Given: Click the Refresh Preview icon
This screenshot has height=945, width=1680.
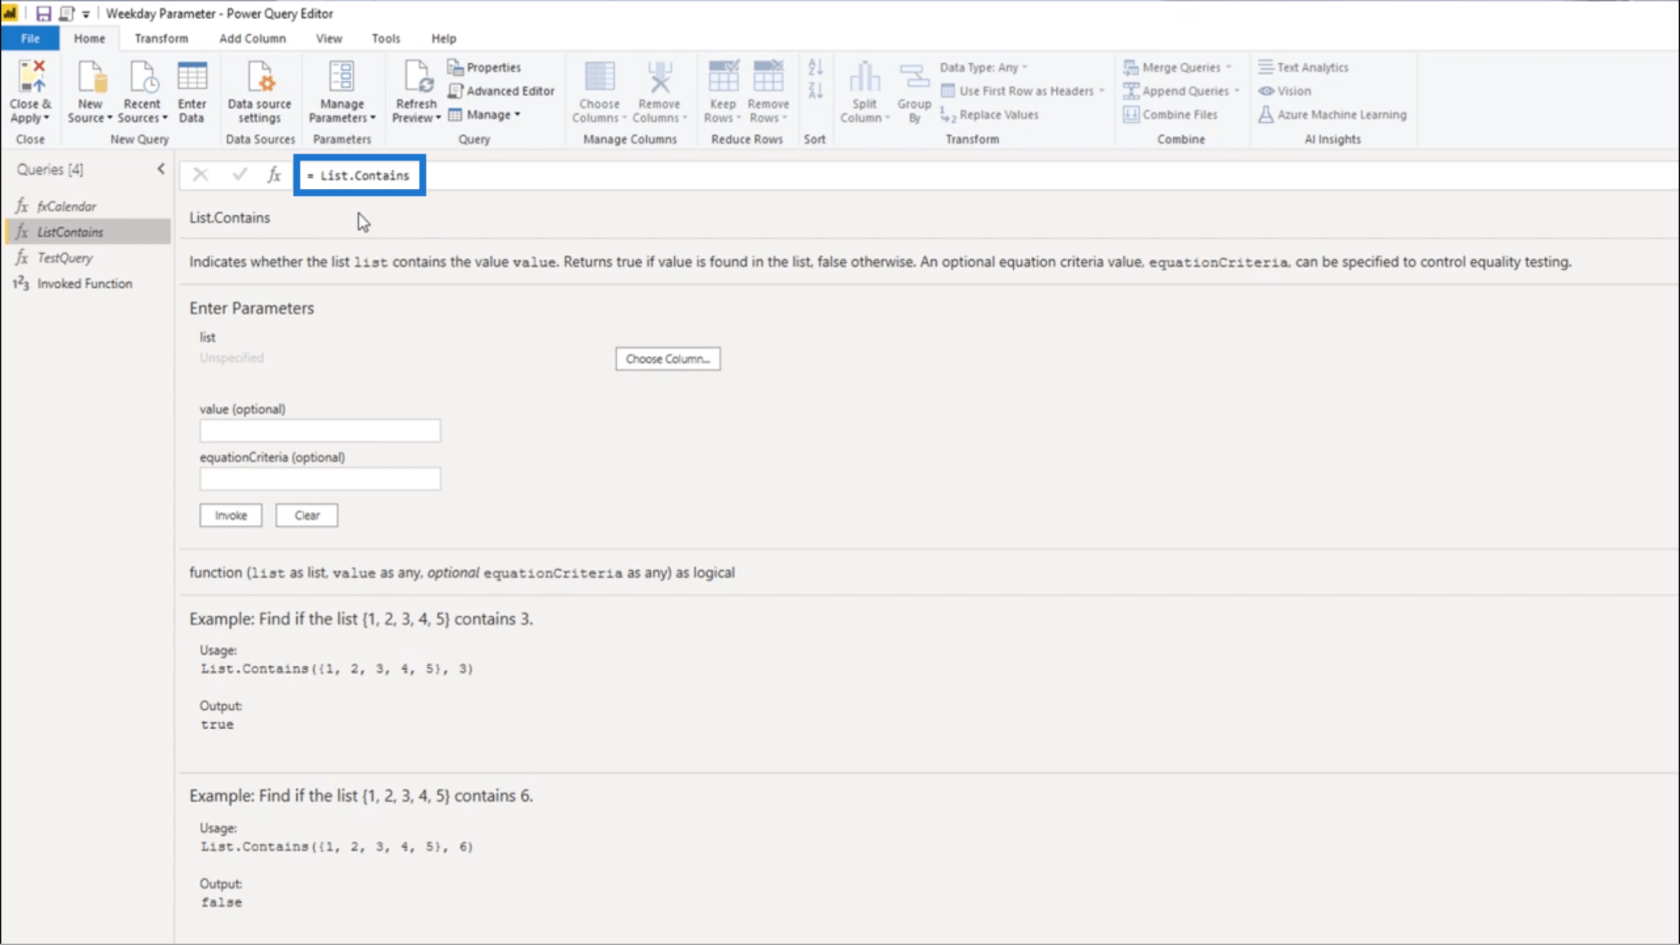Looking at the screenshot, I should [416, 77].
